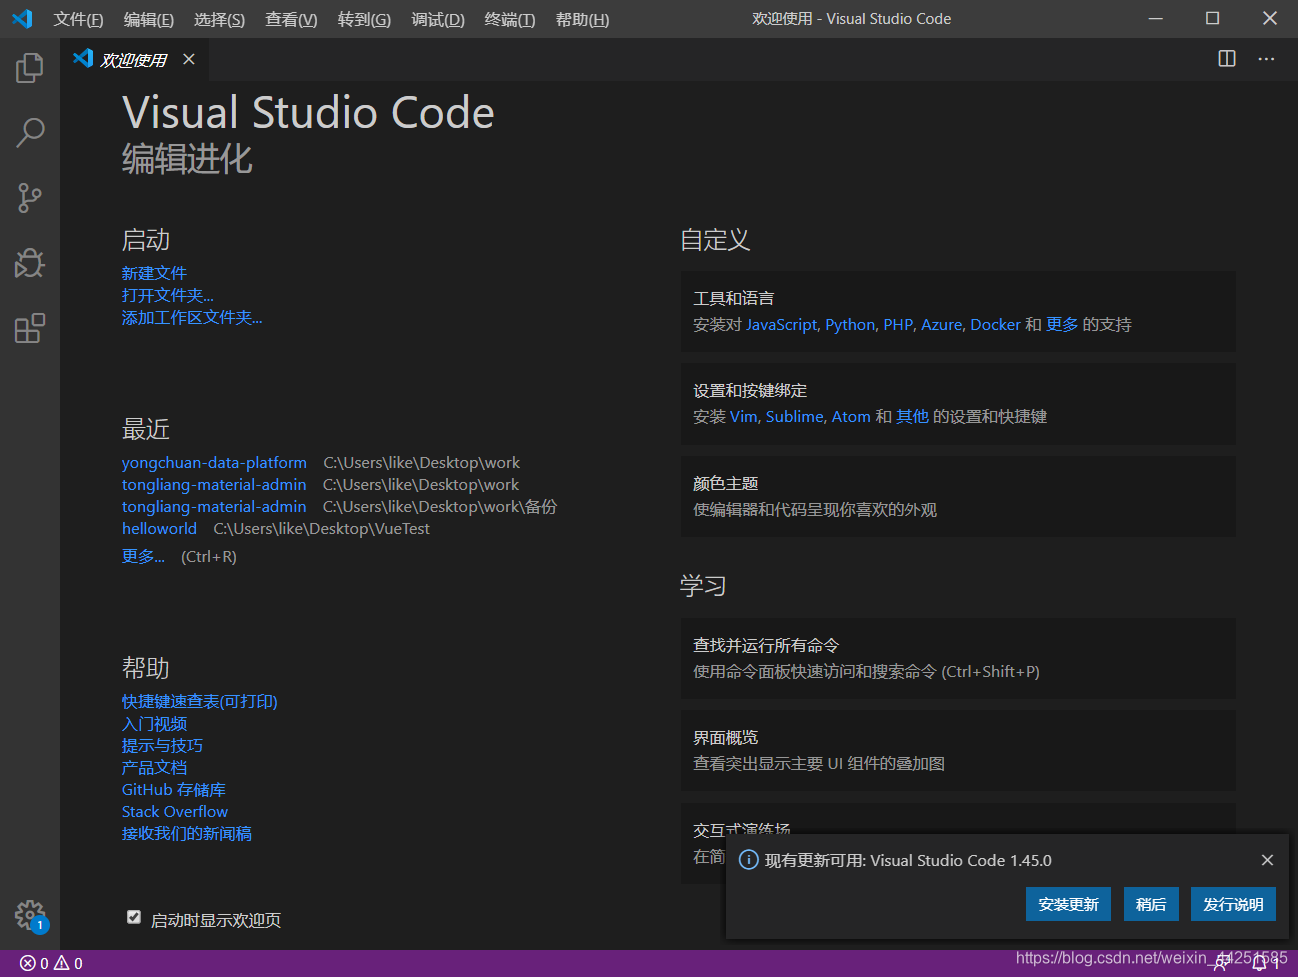Click the 安装更新 button
This screenshot has height=977, width=1298.
point(1068,904)
